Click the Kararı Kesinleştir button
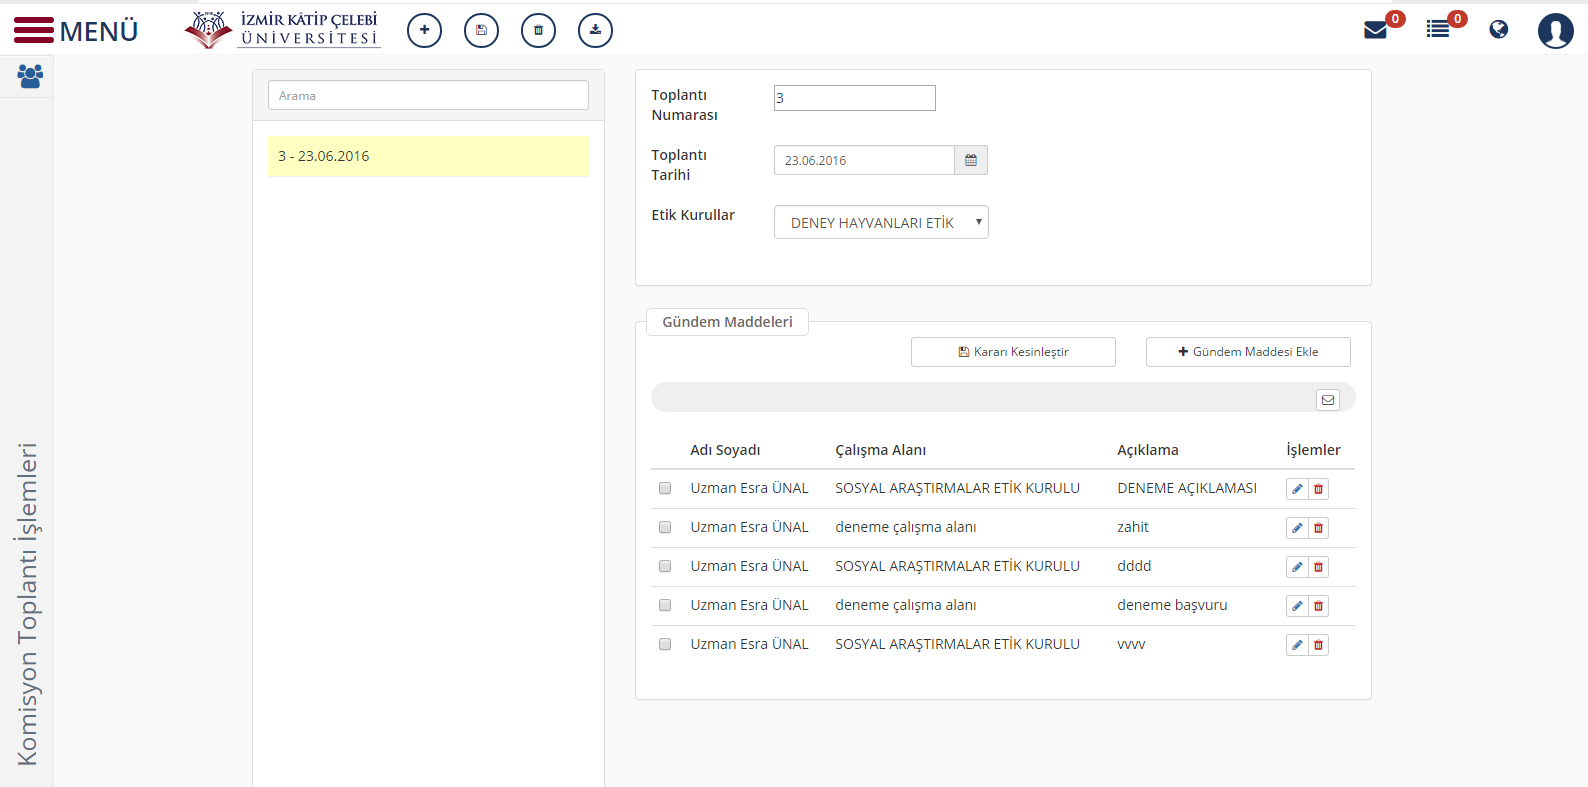This screenshot has width=1588, height=787. [x=1013, y=352]
